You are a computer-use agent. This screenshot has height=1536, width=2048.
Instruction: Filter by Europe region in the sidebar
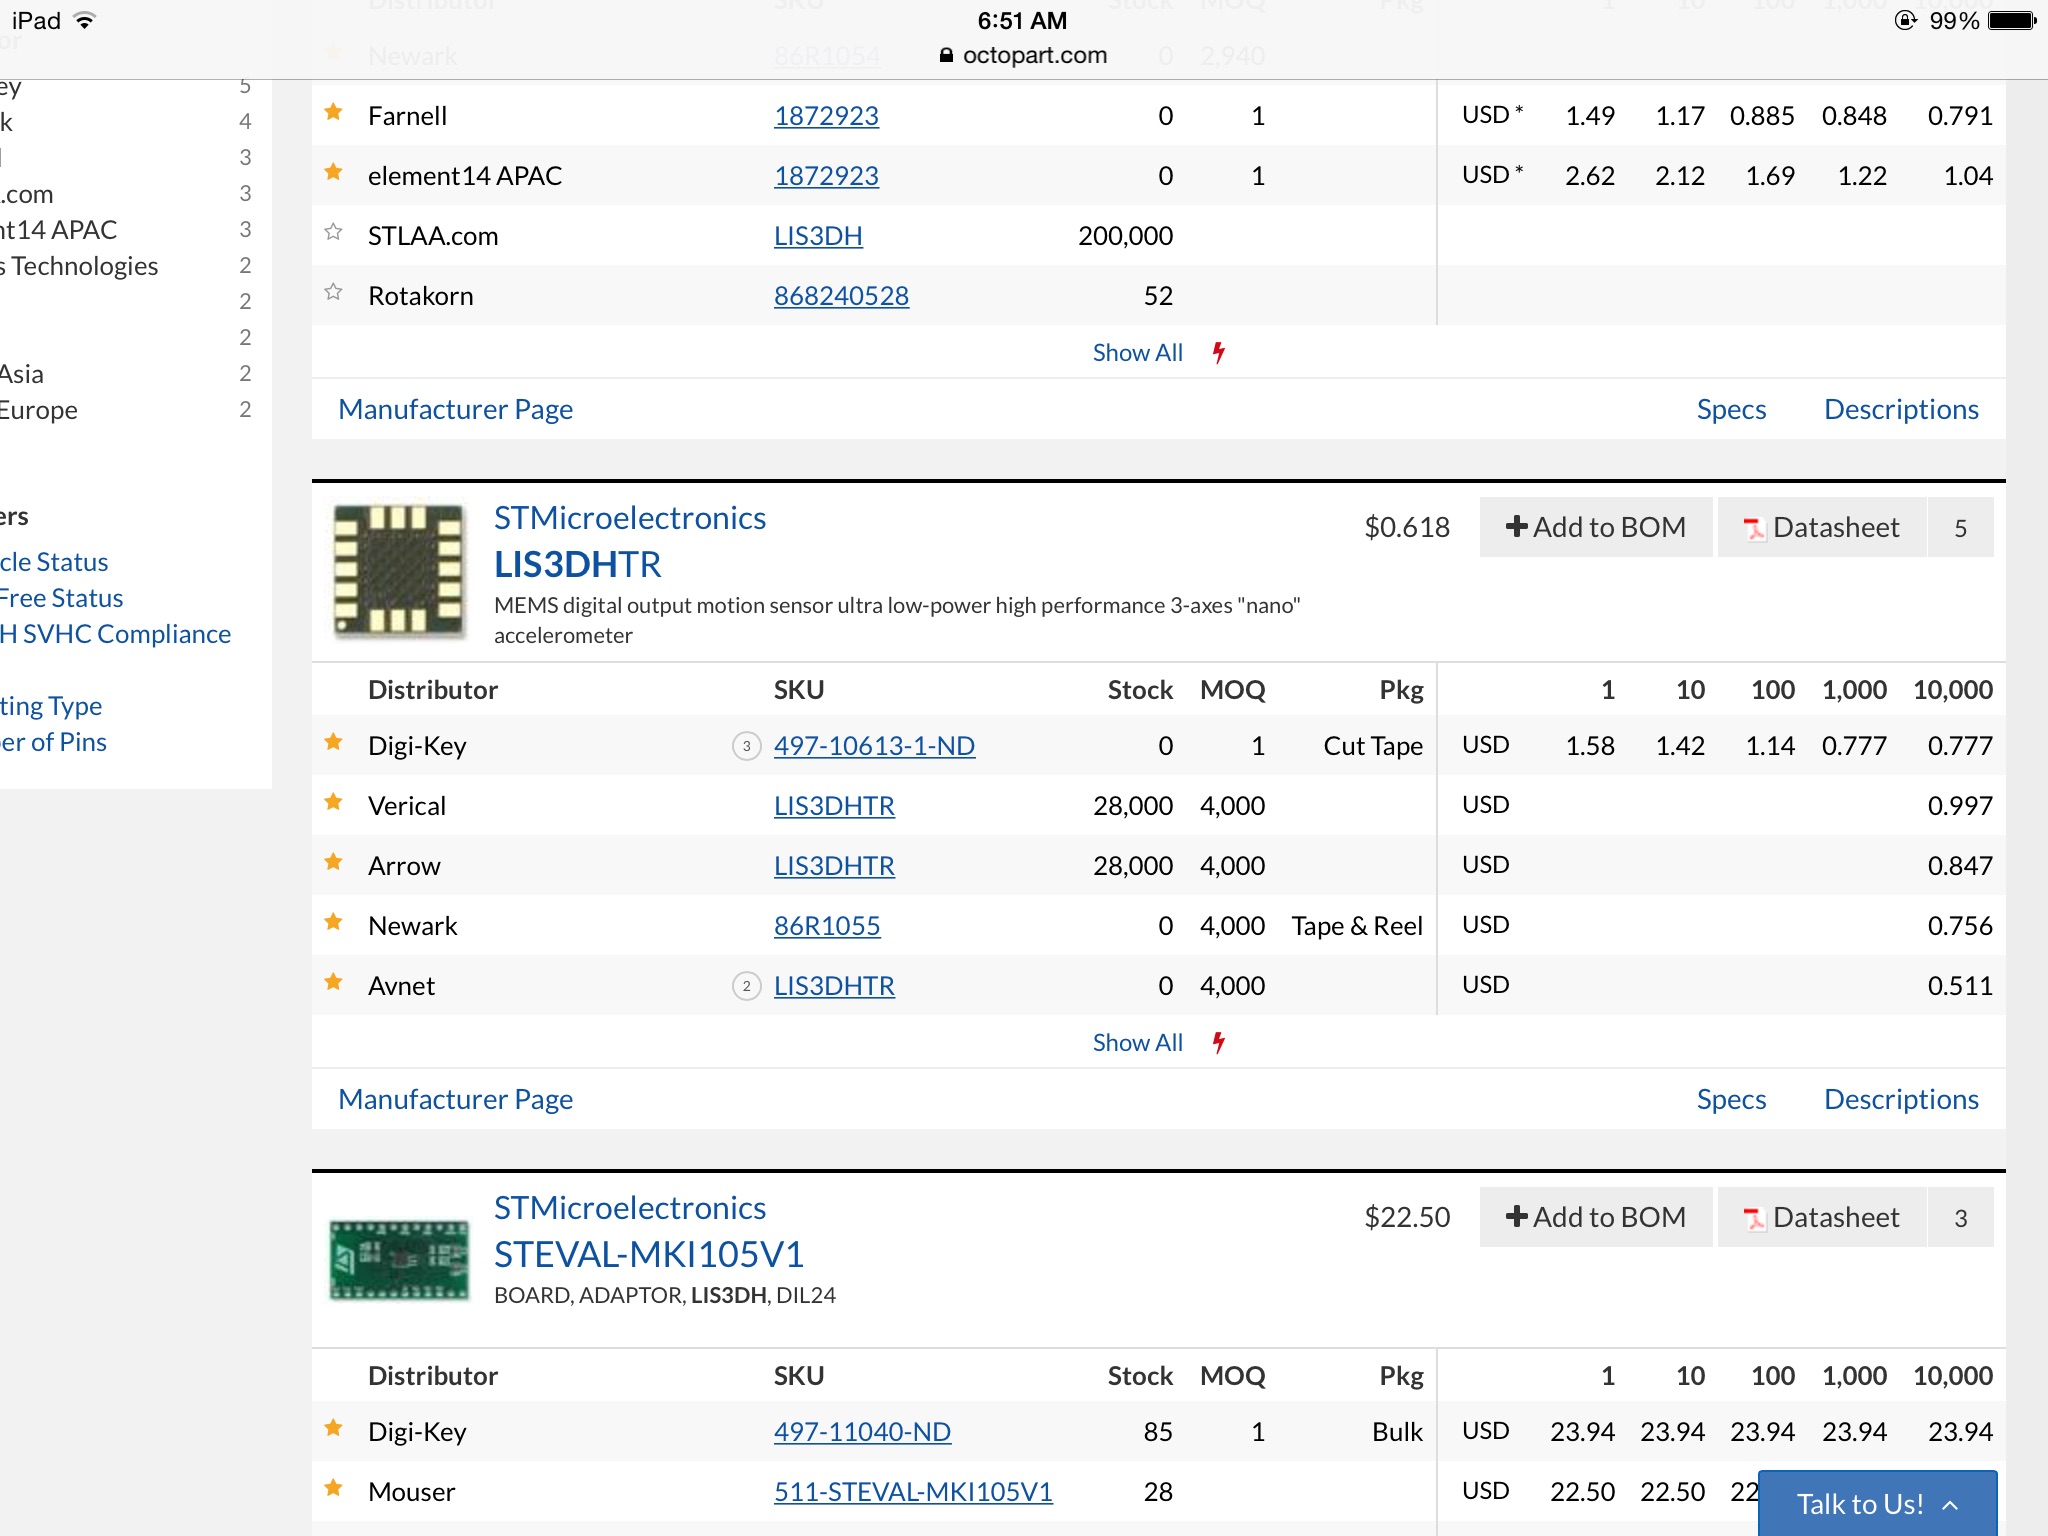click(38, 410)
